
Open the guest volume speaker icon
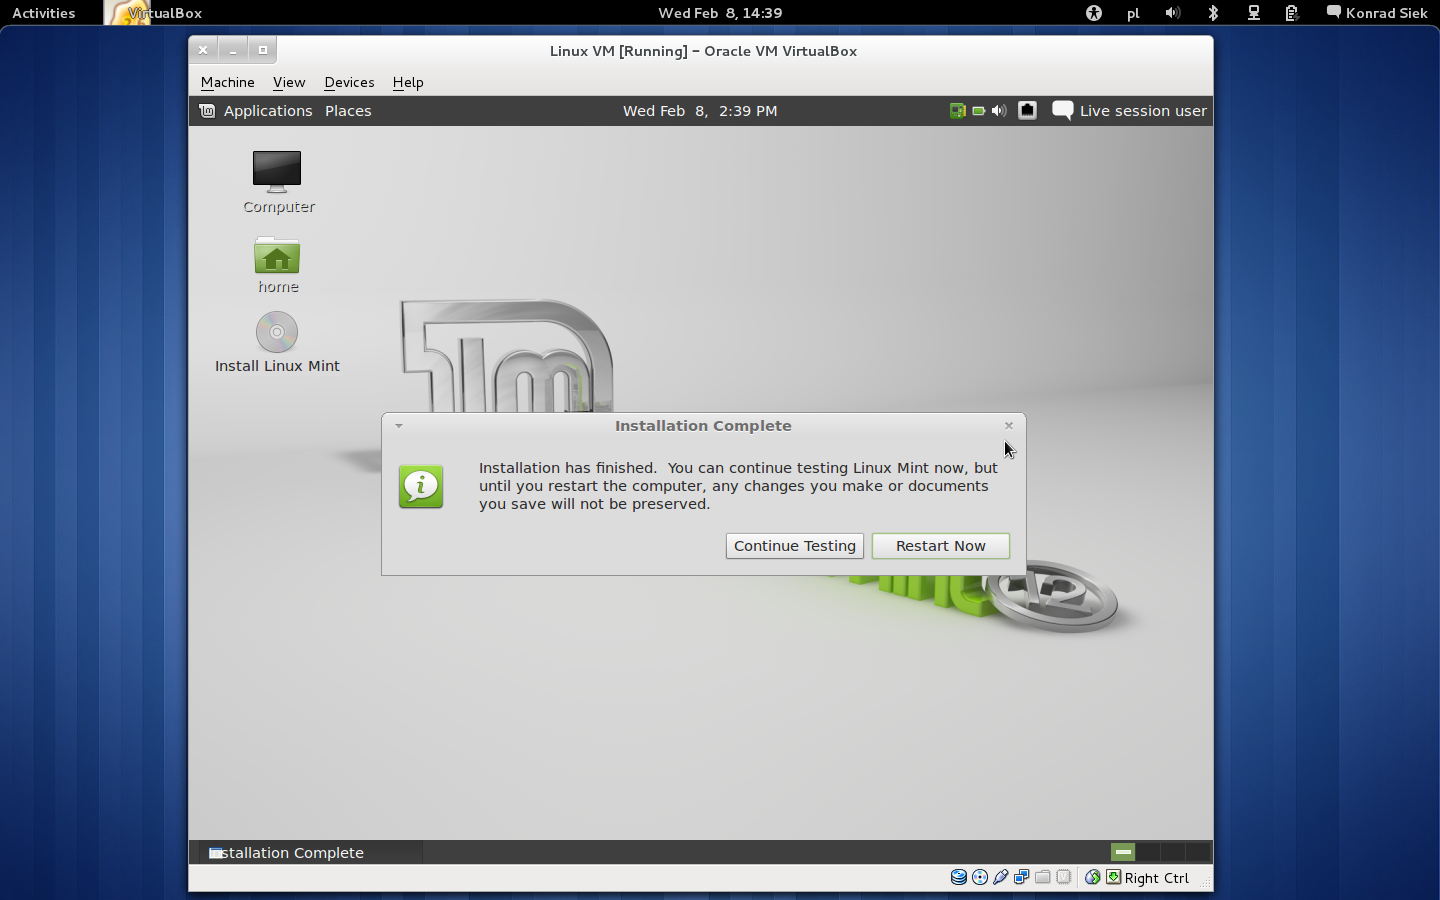999,111
